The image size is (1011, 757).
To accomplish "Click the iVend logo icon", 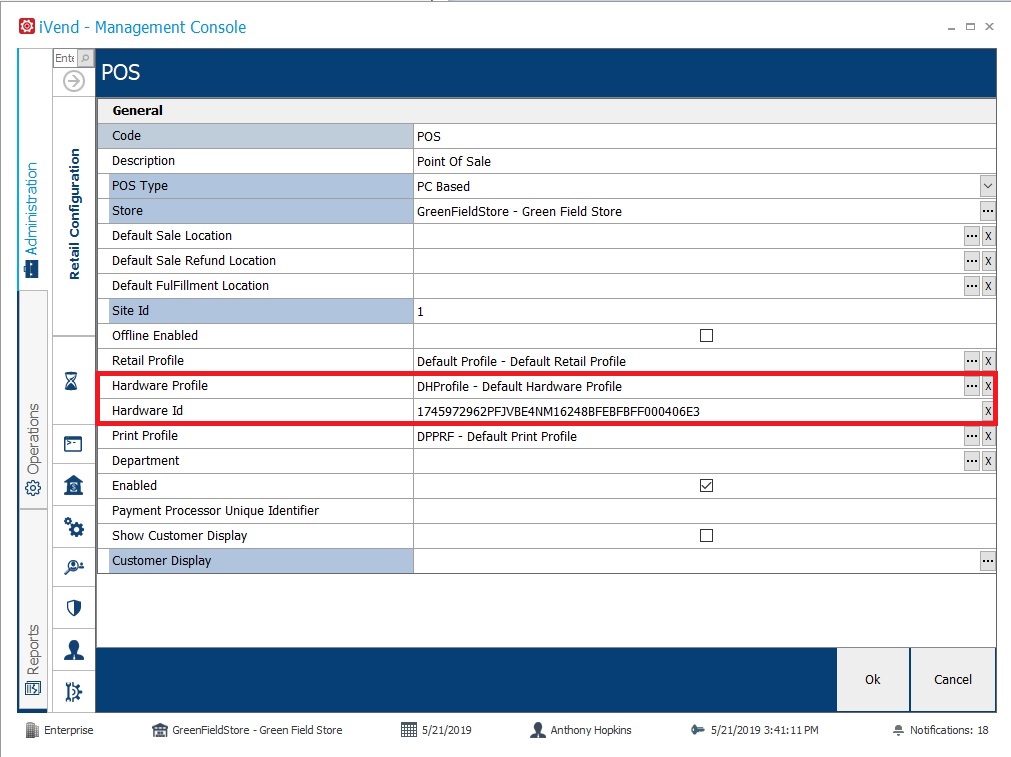I will click(x=26, y=26).
